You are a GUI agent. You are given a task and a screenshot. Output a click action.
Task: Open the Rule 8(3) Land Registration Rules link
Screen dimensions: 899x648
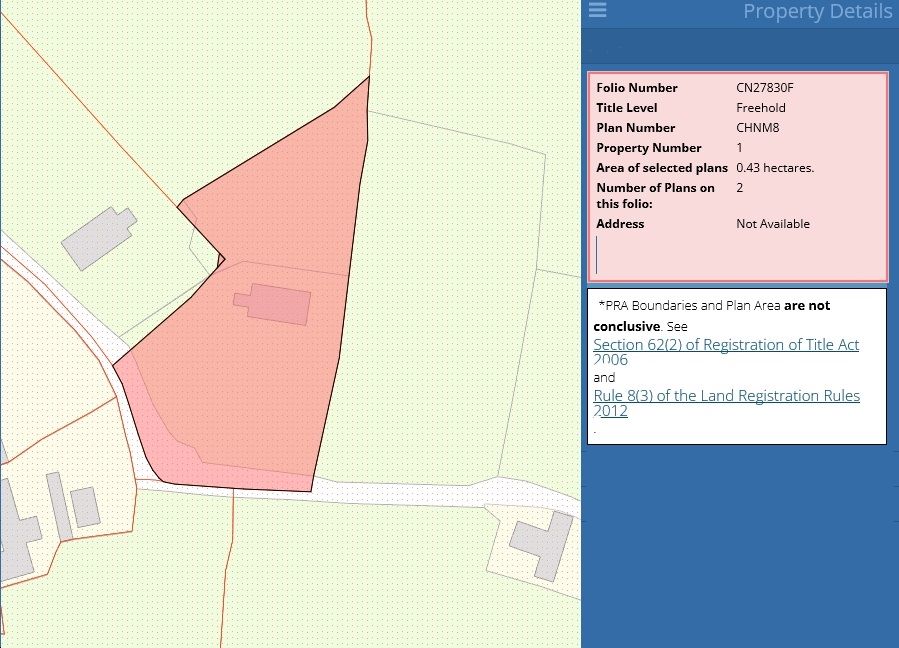[x=725, y=396]
